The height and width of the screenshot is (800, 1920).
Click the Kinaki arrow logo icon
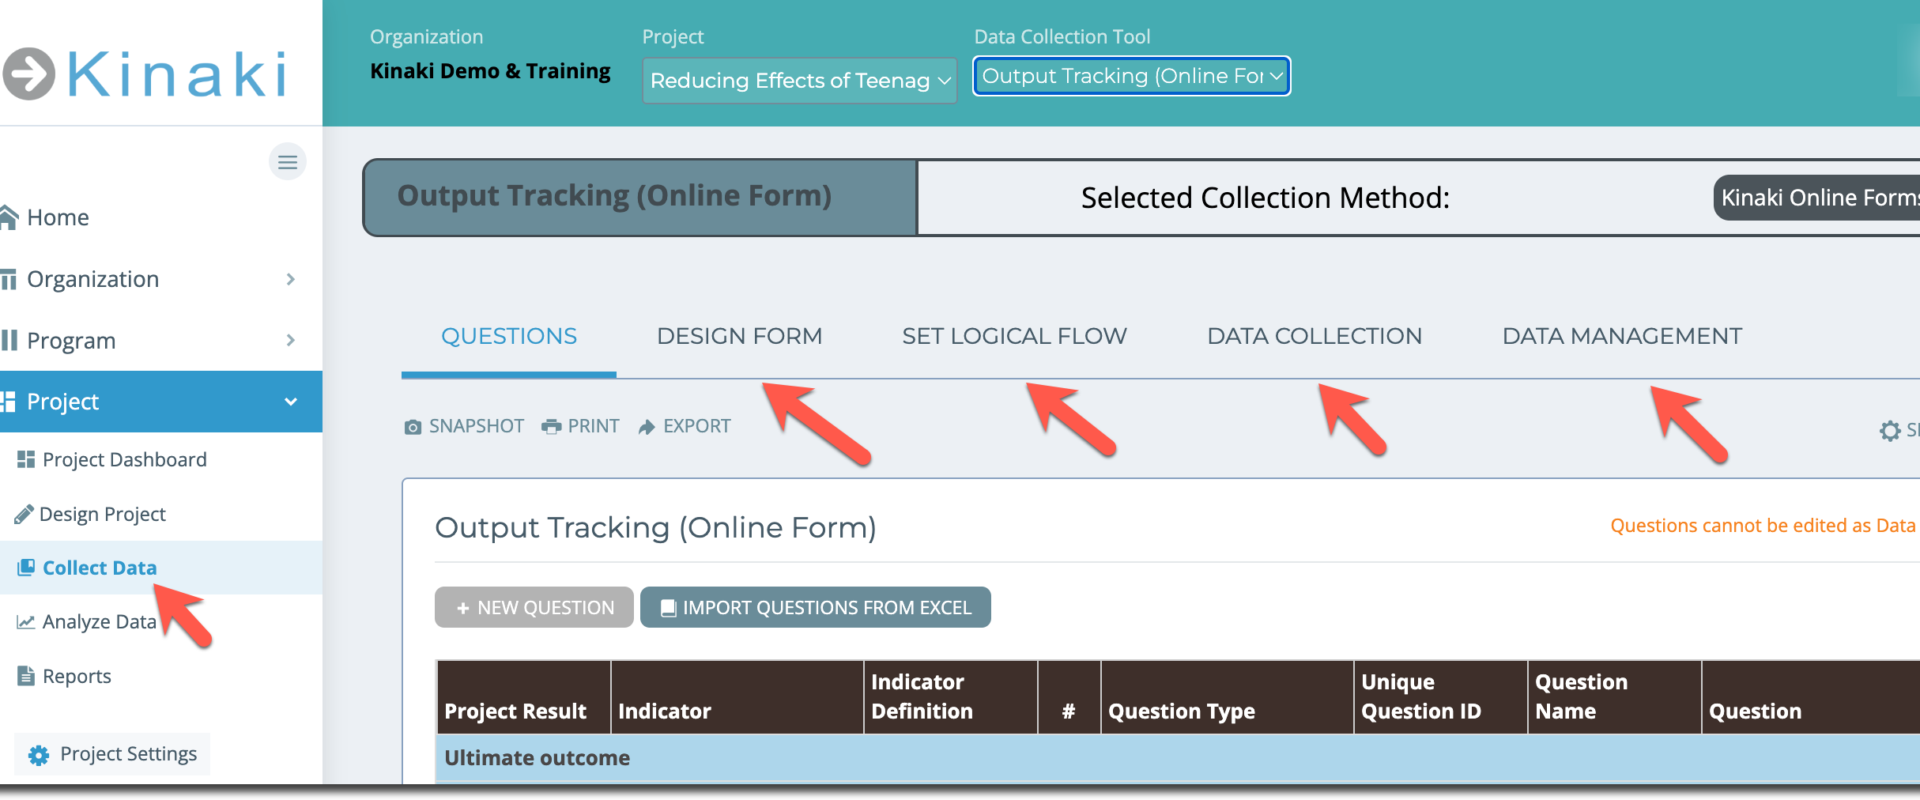coord(28,74)
